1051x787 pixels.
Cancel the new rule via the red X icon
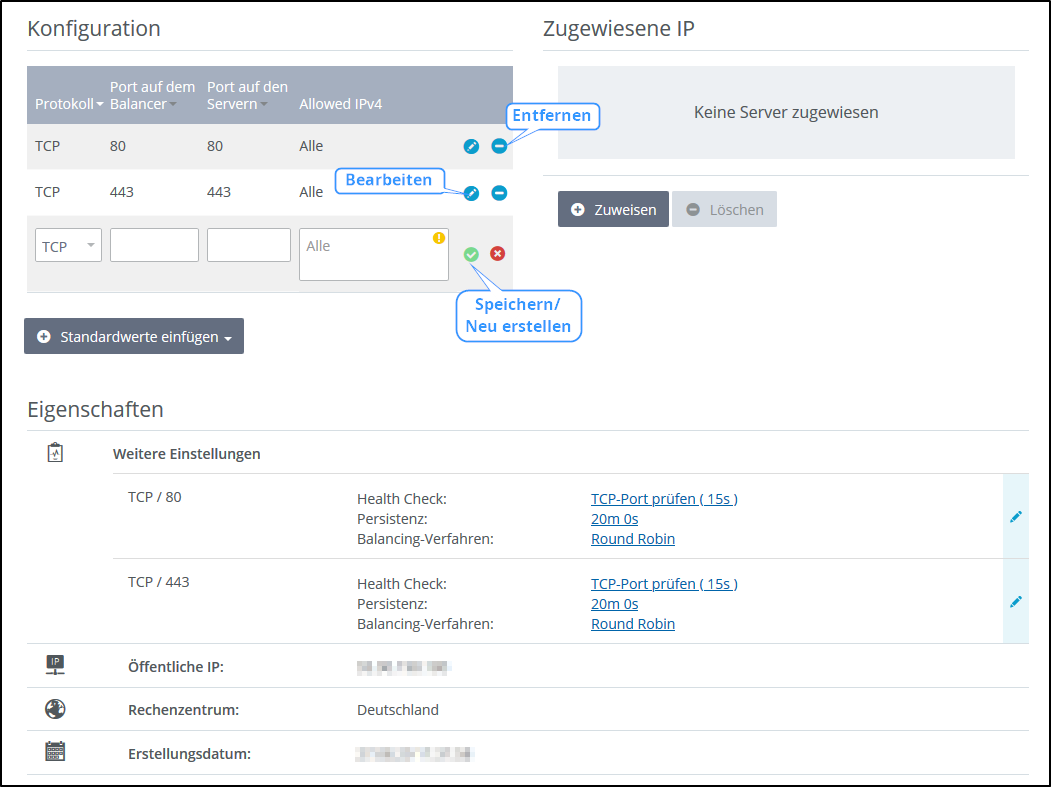497,254
